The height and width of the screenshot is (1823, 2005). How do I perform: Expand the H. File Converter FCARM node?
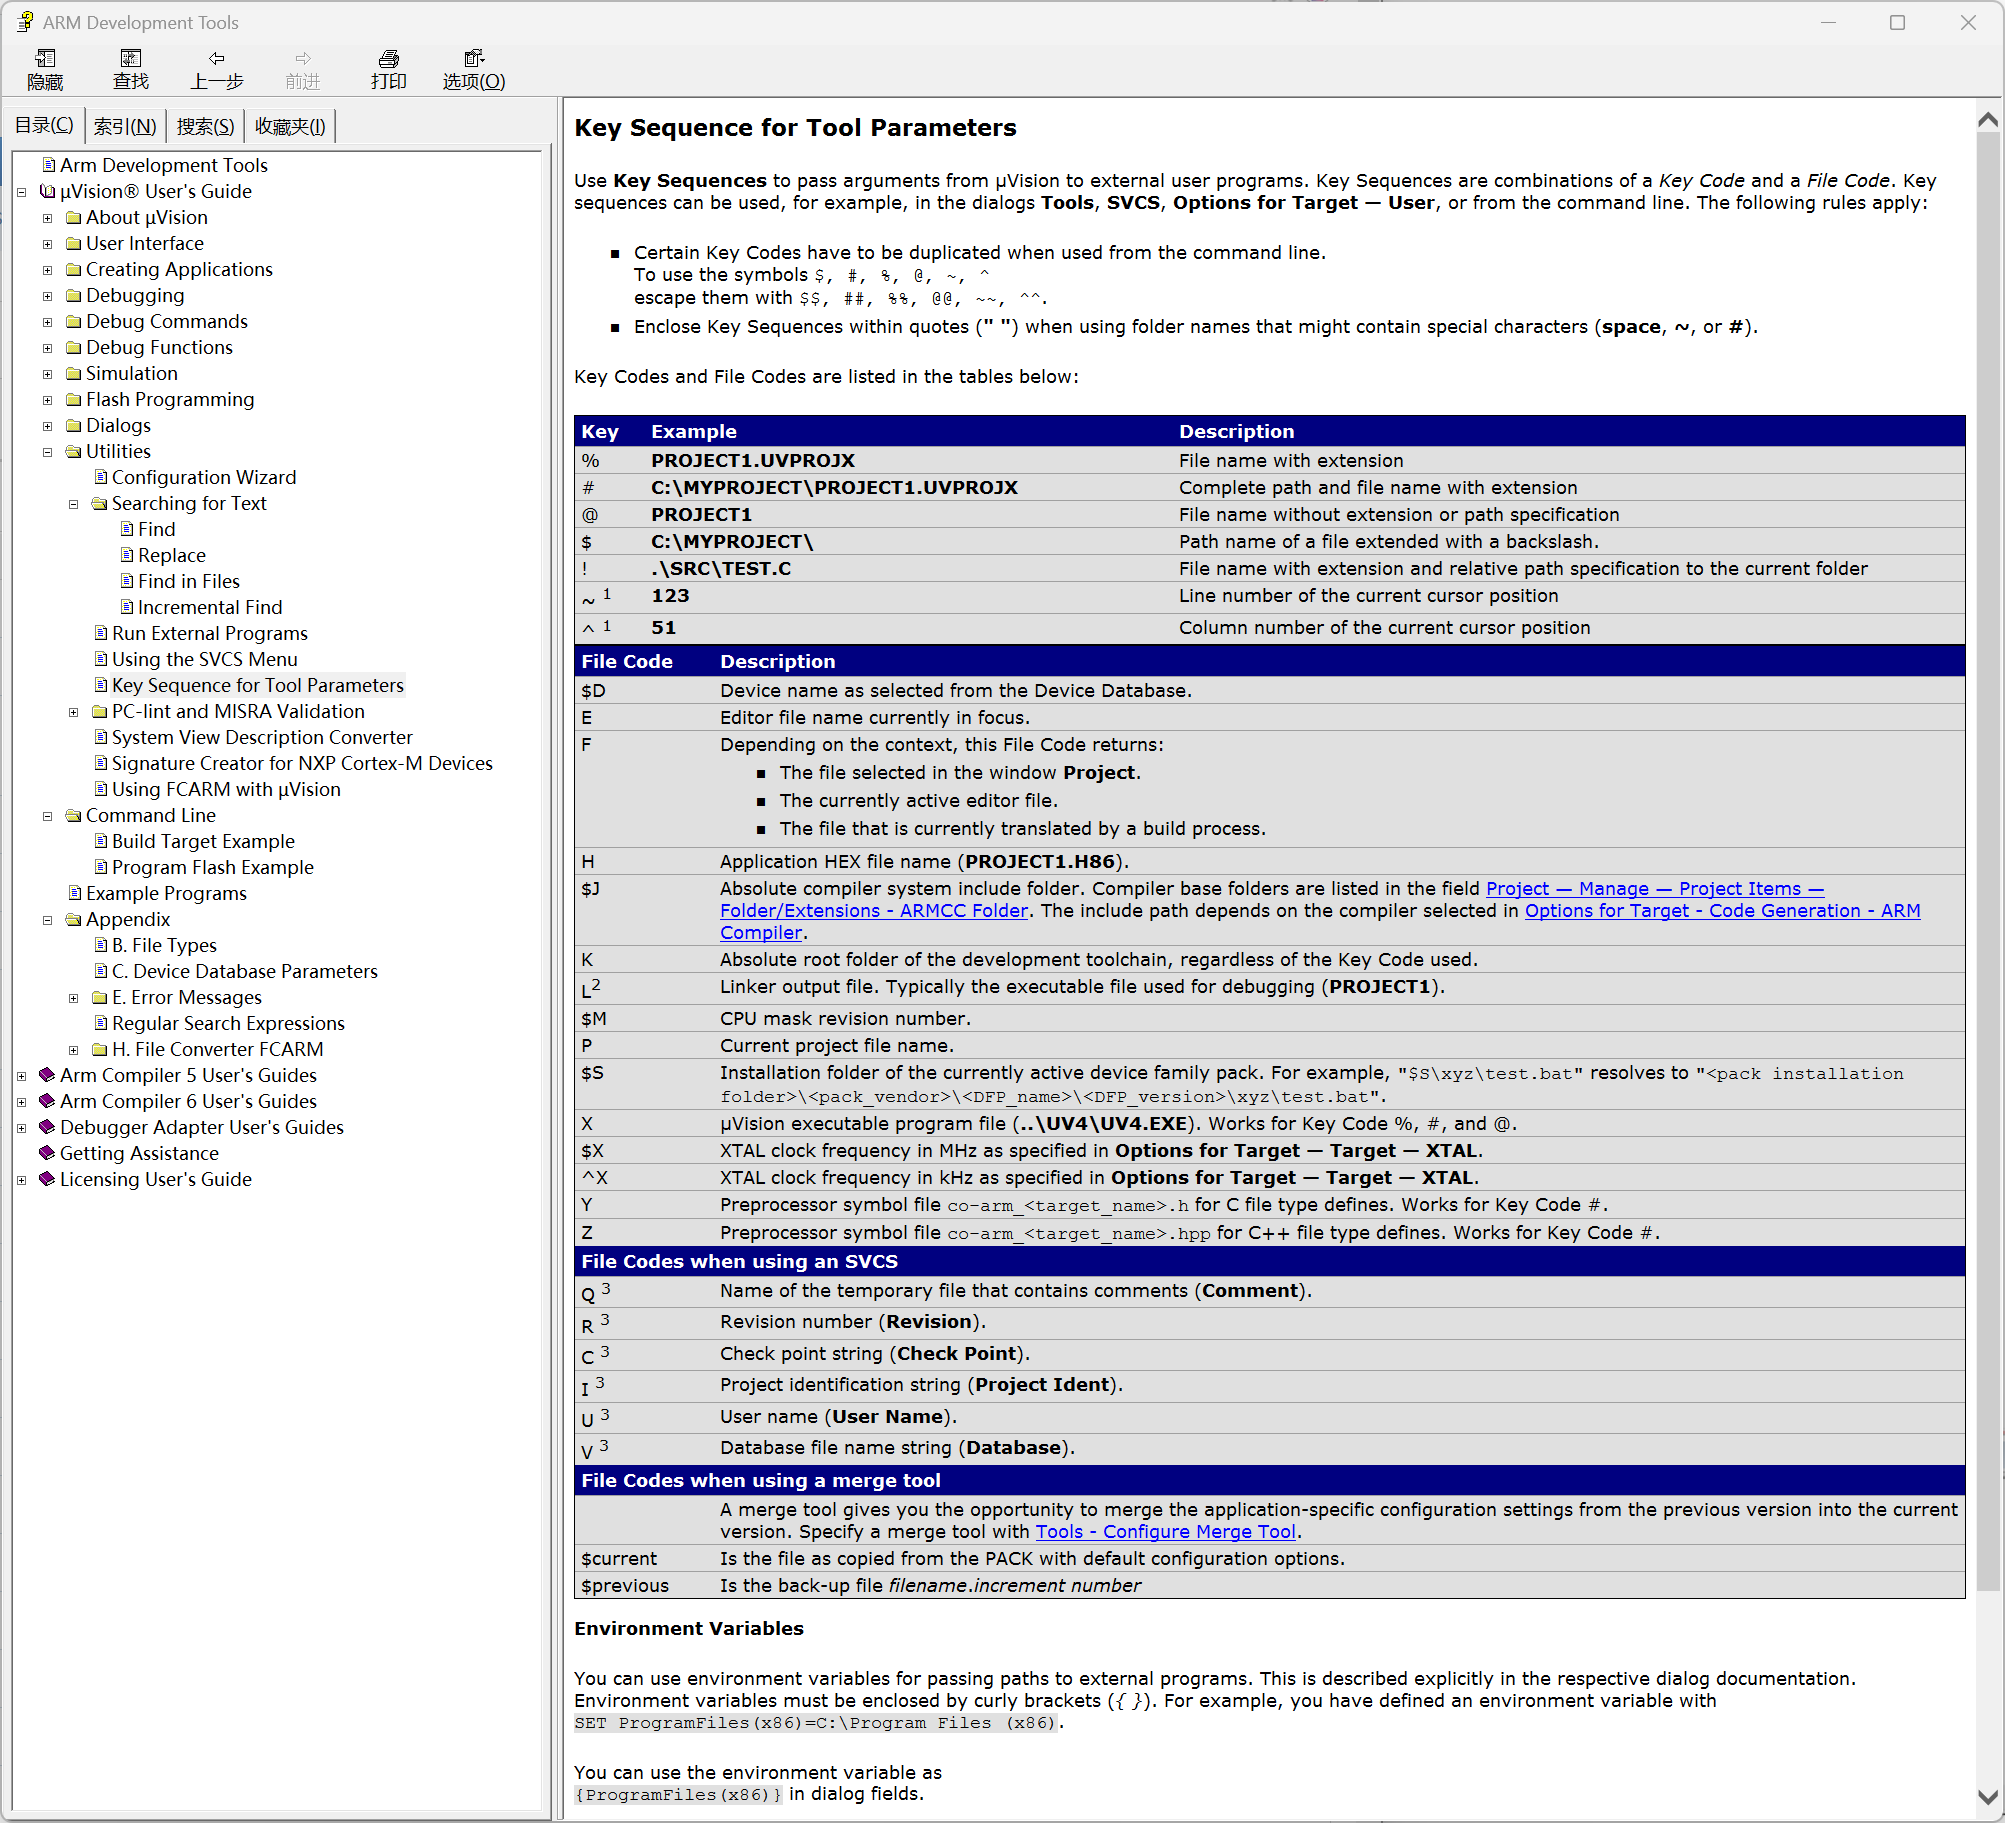pos(74,1050)
